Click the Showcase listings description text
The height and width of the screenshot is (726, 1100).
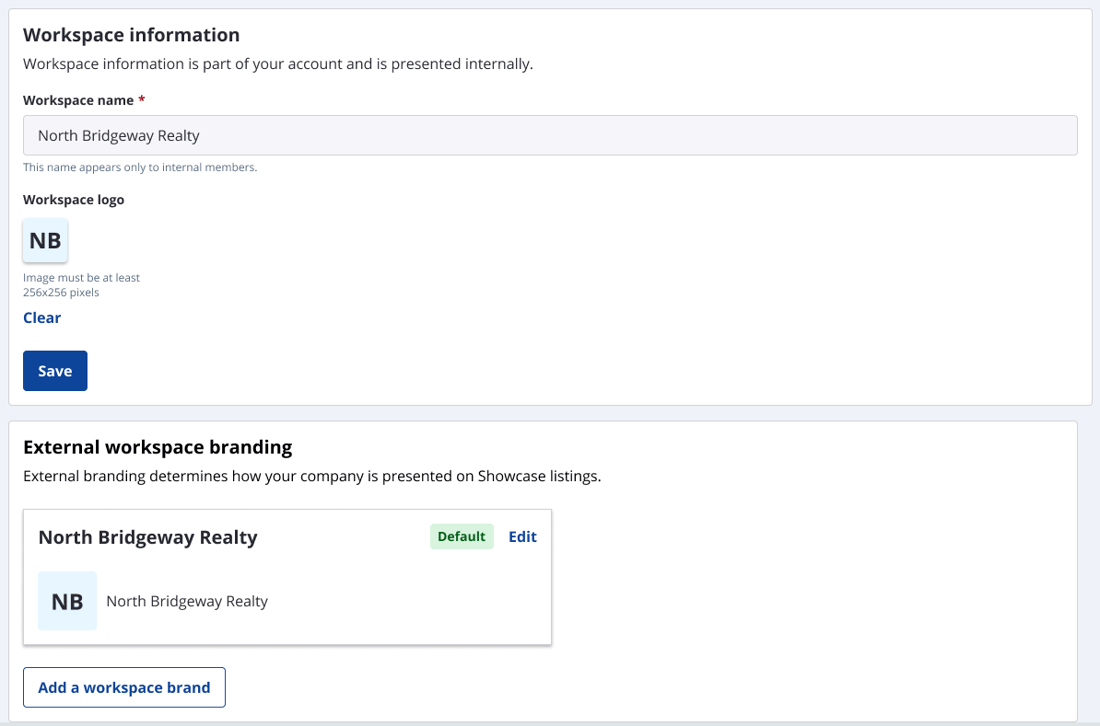(312, 476)
